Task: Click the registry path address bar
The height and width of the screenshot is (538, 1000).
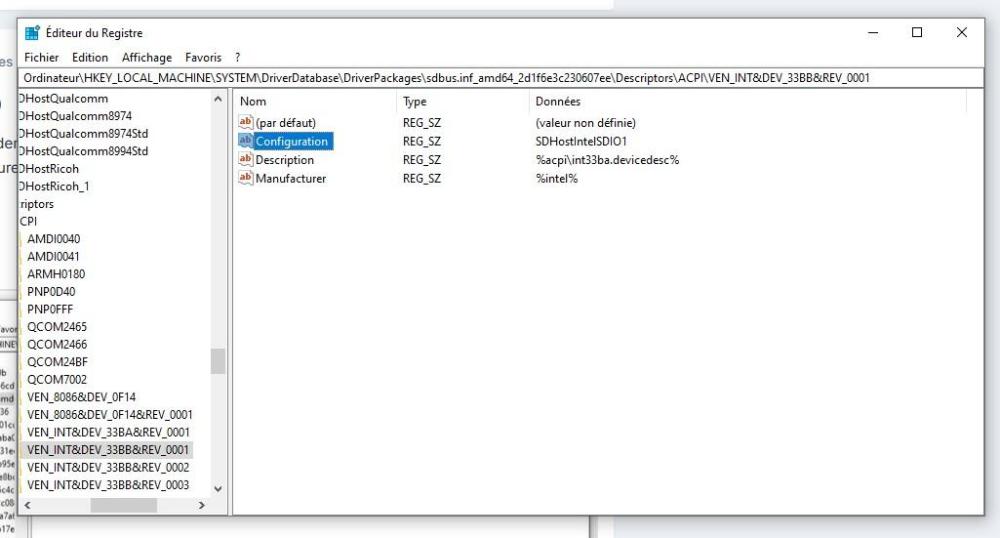Action: click(x=501, y=78)
